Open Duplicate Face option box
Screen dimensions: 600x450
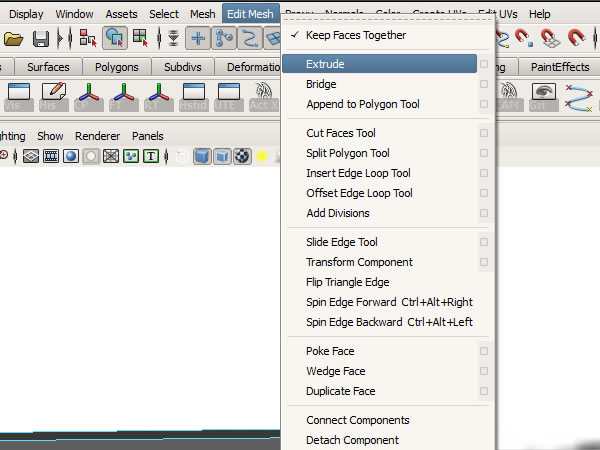pyautogui.click(x=484, y=391)
